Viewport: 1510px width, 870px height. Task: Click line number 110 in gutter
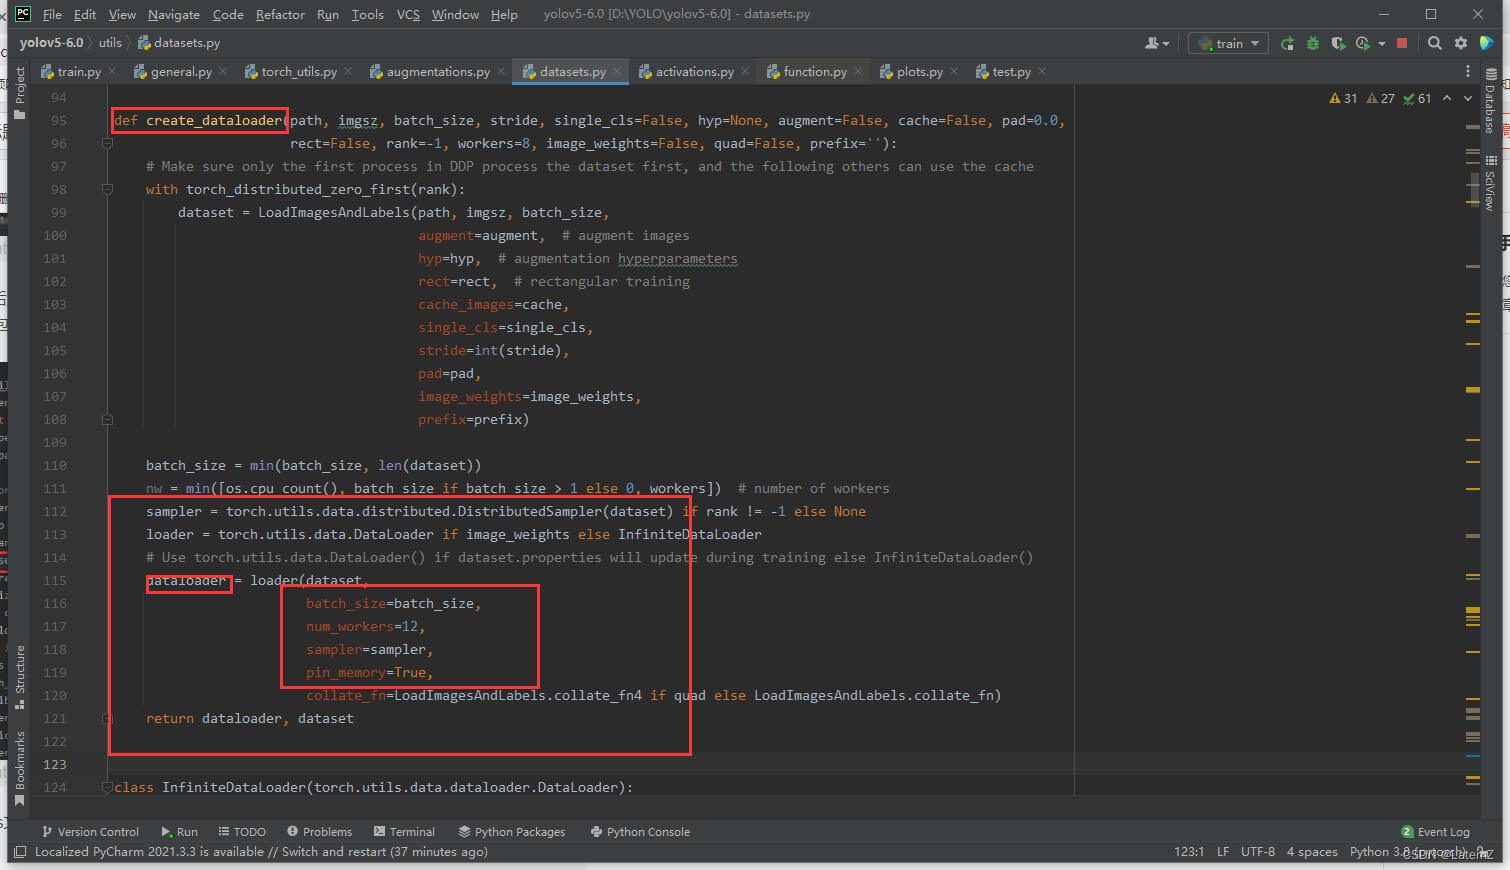click(55, 465)
